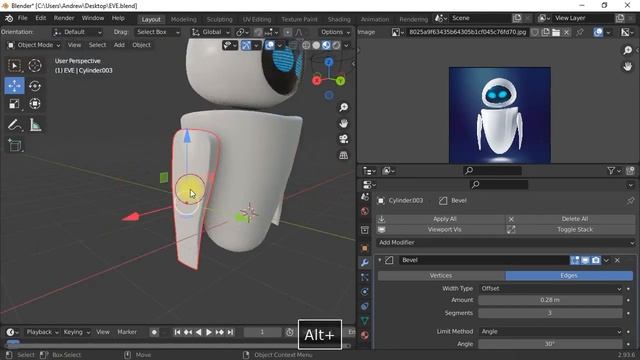Open the Drag Select Box dropdown
The width and height of the screenshot is (640, 360).
158,32
